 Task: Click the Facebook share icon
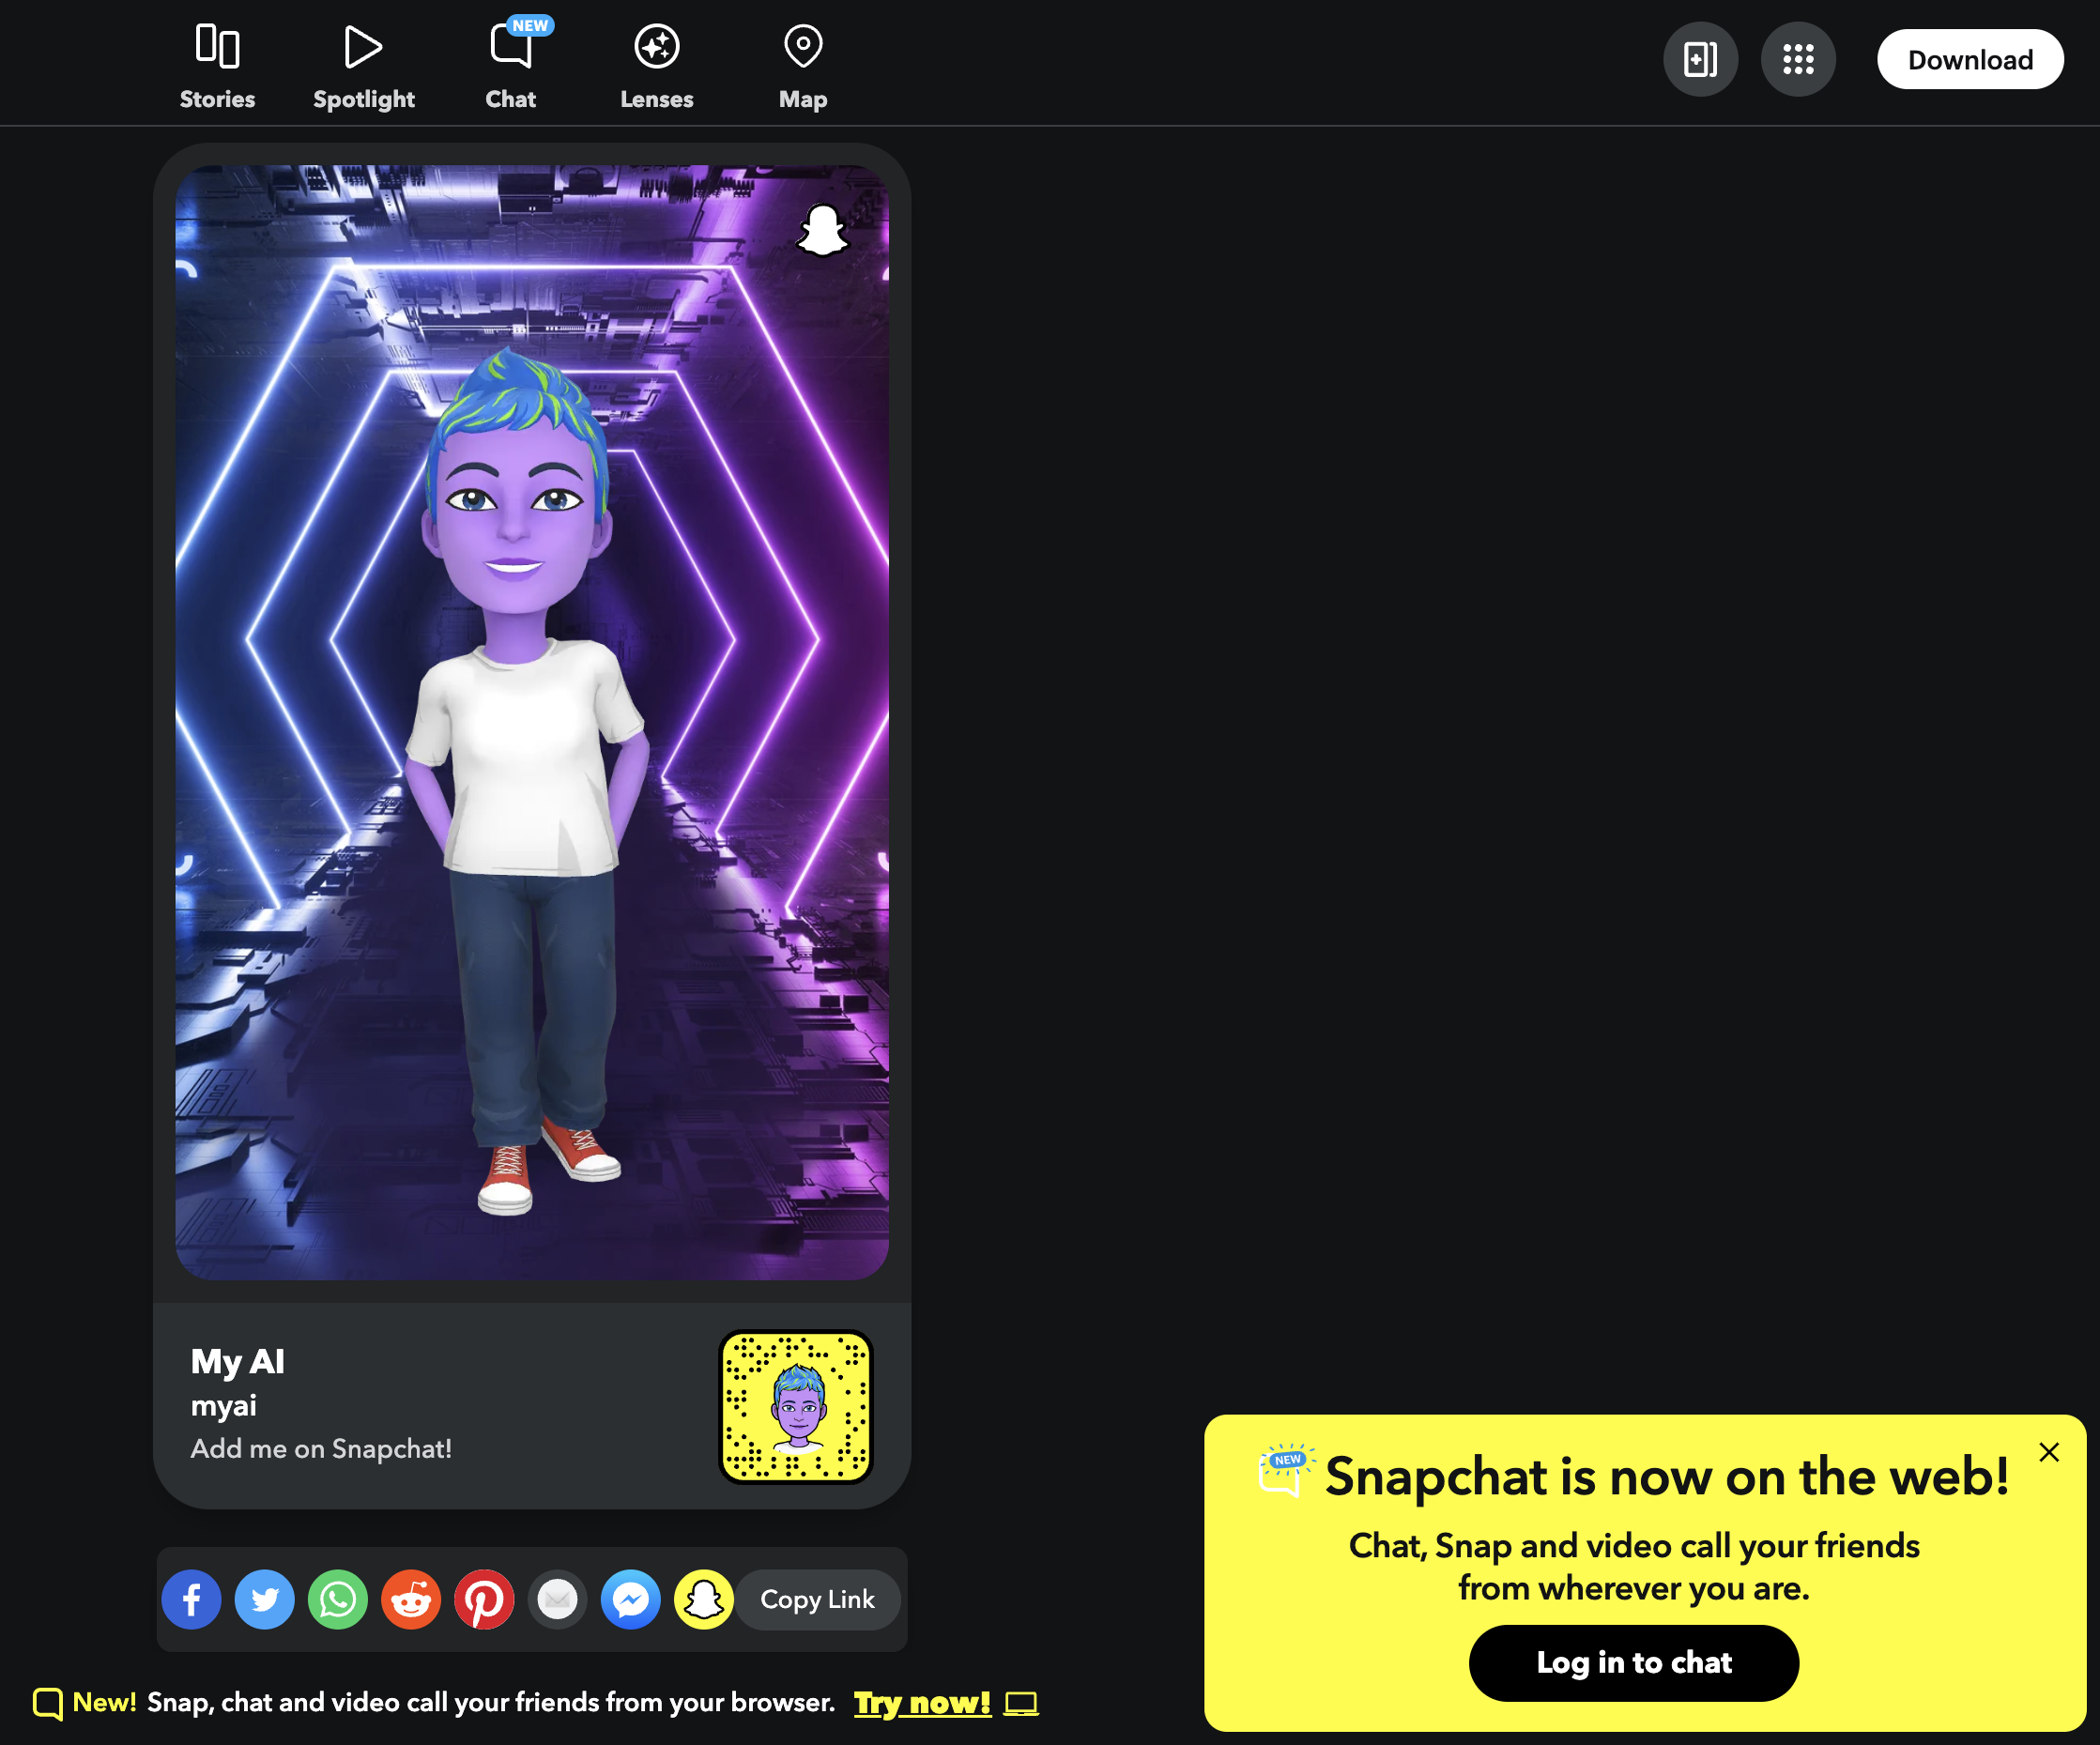[192, 1599]
